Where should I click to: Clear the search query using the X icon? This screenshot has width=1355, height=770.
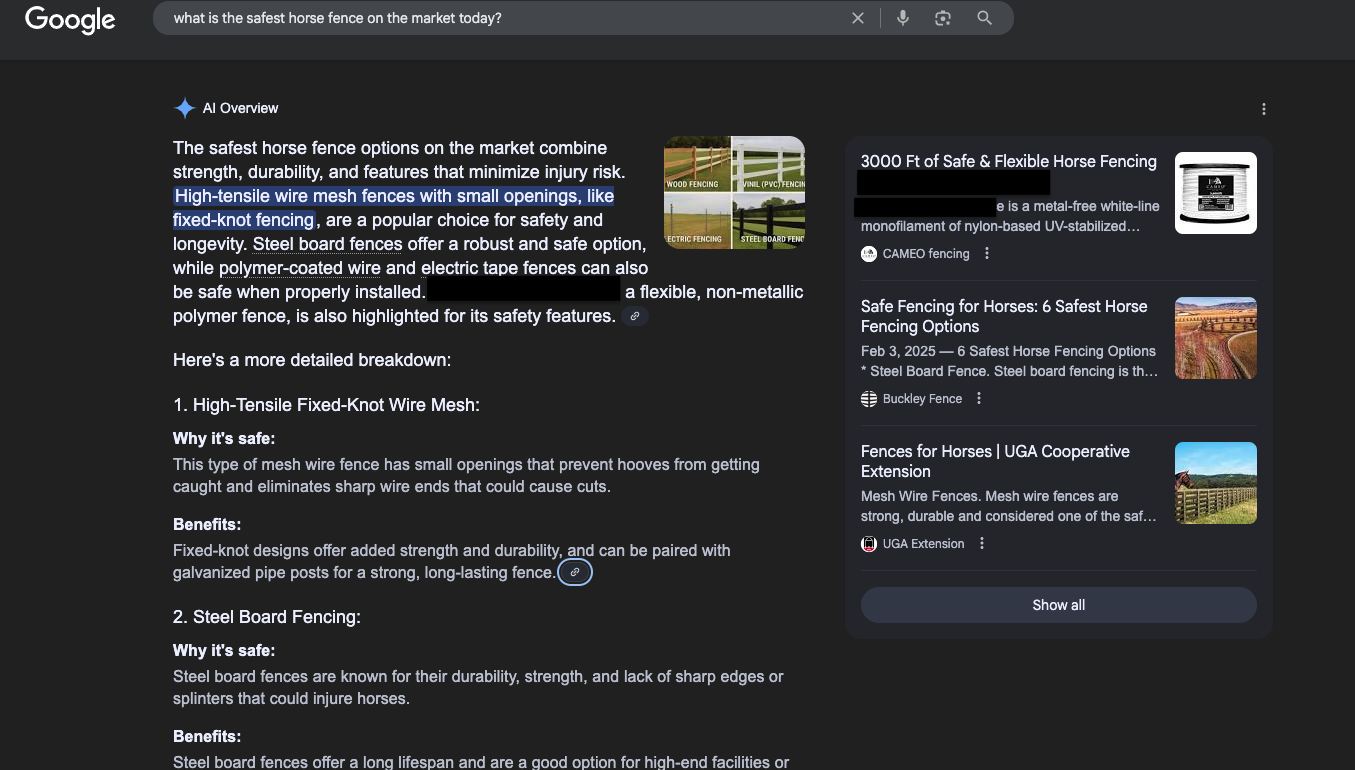pos(858,17)
